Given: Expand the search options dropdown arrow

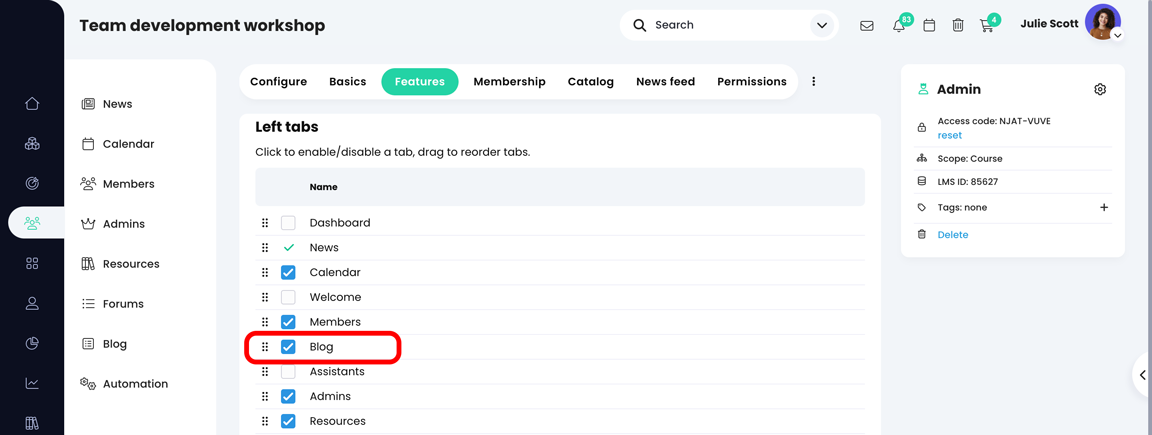Looking at the screenshot, I should 821,26.
